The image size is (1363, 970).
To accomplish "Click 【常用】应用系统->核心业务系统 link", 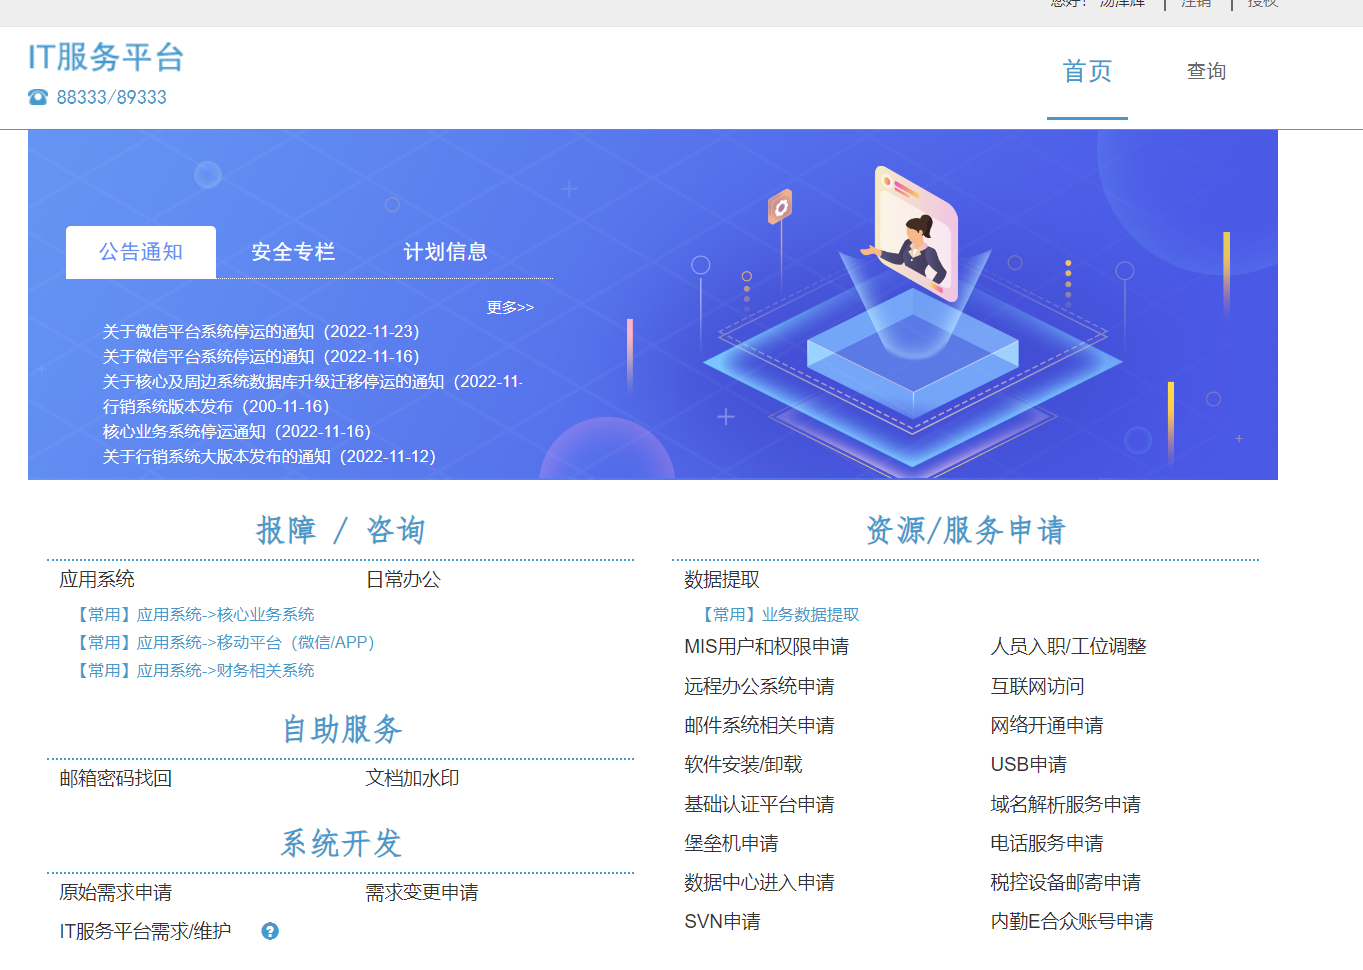I will pyautogui.click(x=196, y=615).
